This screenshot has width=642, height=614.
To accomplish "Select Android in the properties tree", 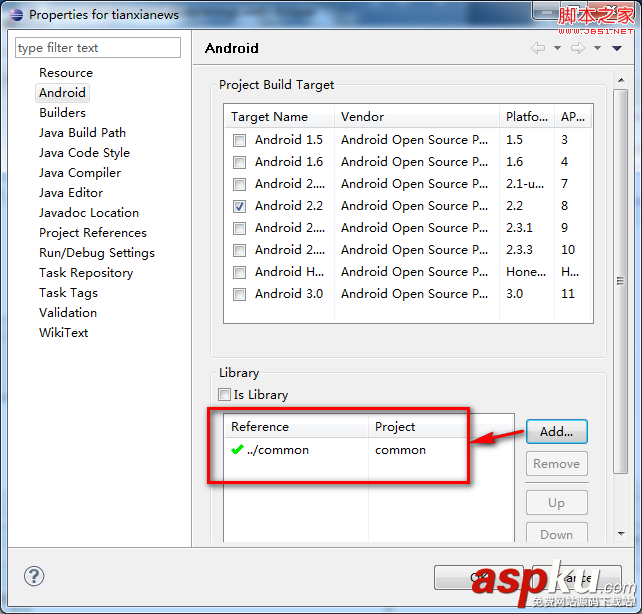I will (62, 93).
